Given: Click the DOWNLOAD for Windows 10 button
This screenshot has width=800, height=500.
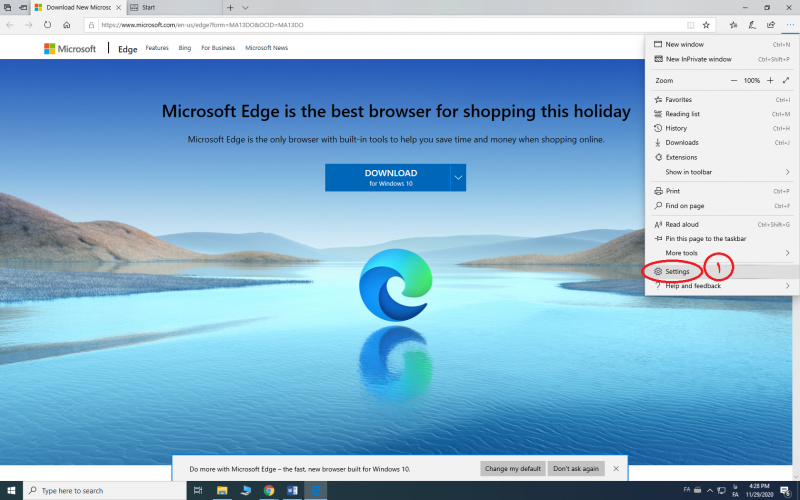Looking at the screenshot, I should tap(390, 177).
